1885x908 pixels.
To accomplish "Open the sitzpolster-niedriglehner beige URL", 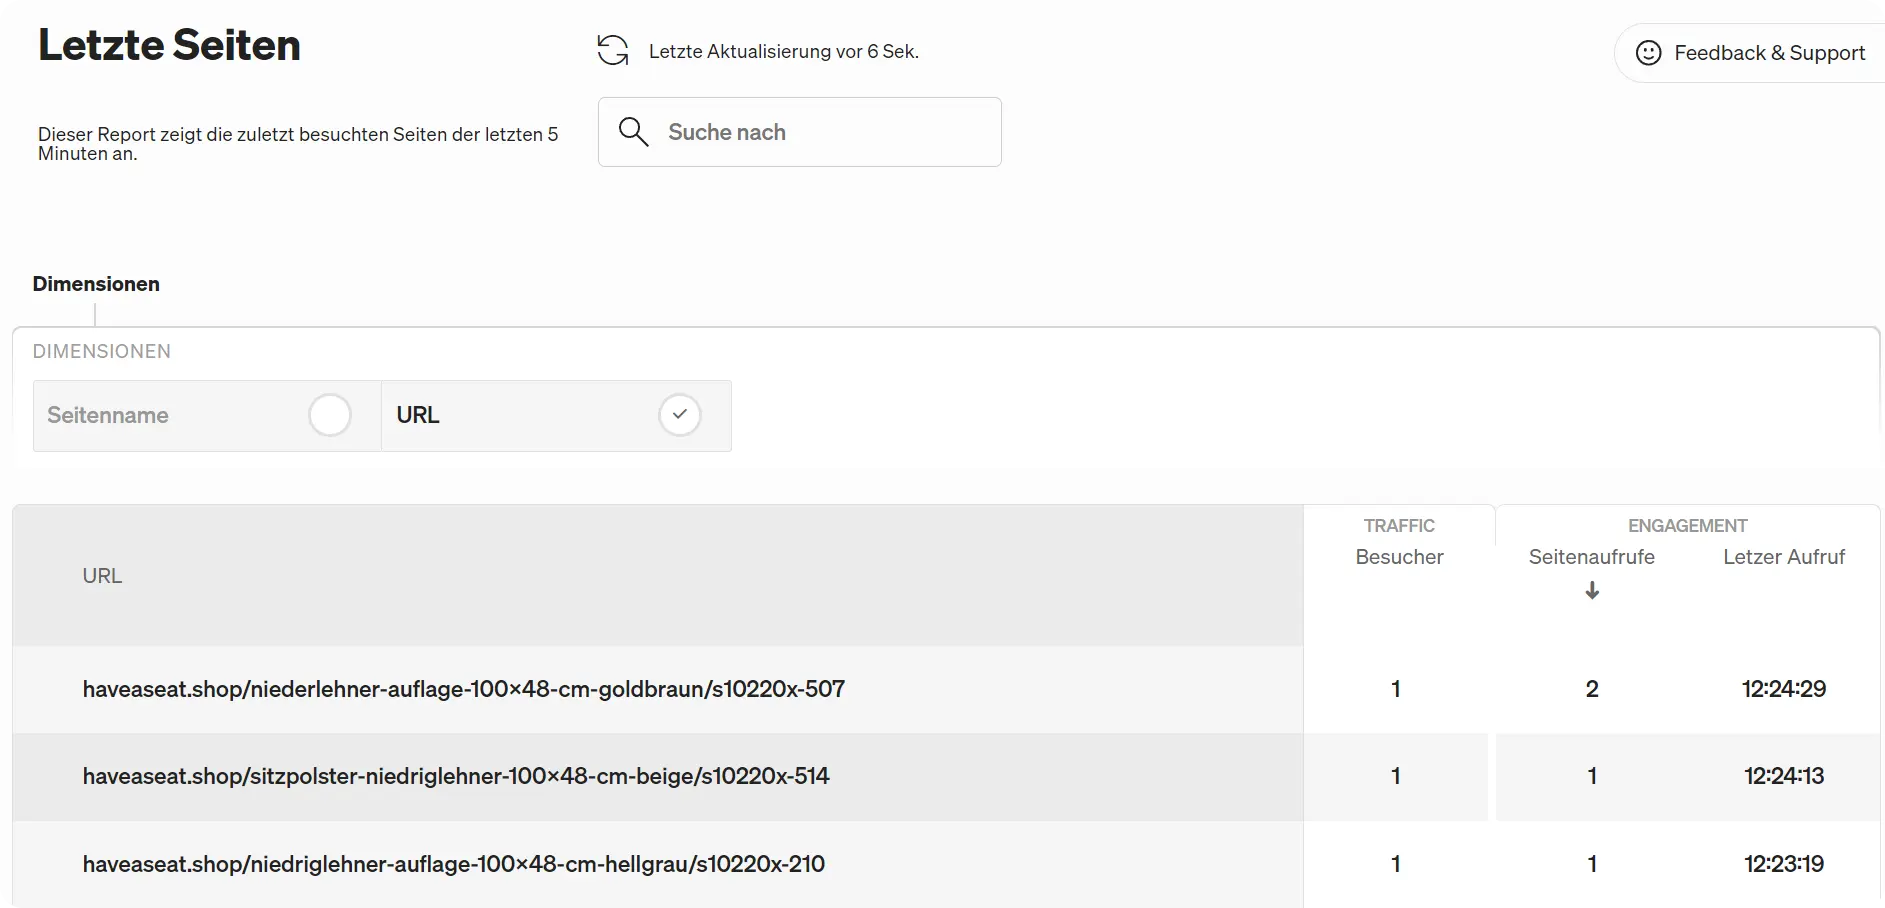I will [x=456, y=776].
